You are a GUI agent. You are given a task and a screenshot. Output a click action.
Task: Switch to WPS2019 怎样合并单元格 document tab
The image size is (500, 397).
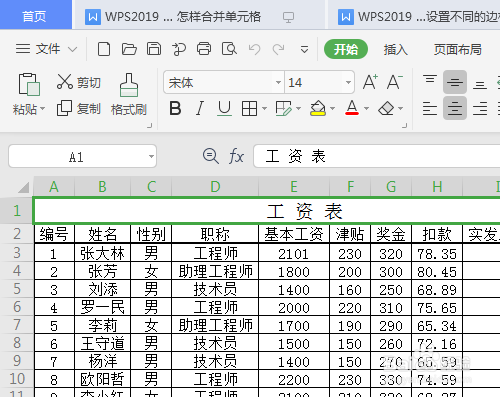coord(199,16)
